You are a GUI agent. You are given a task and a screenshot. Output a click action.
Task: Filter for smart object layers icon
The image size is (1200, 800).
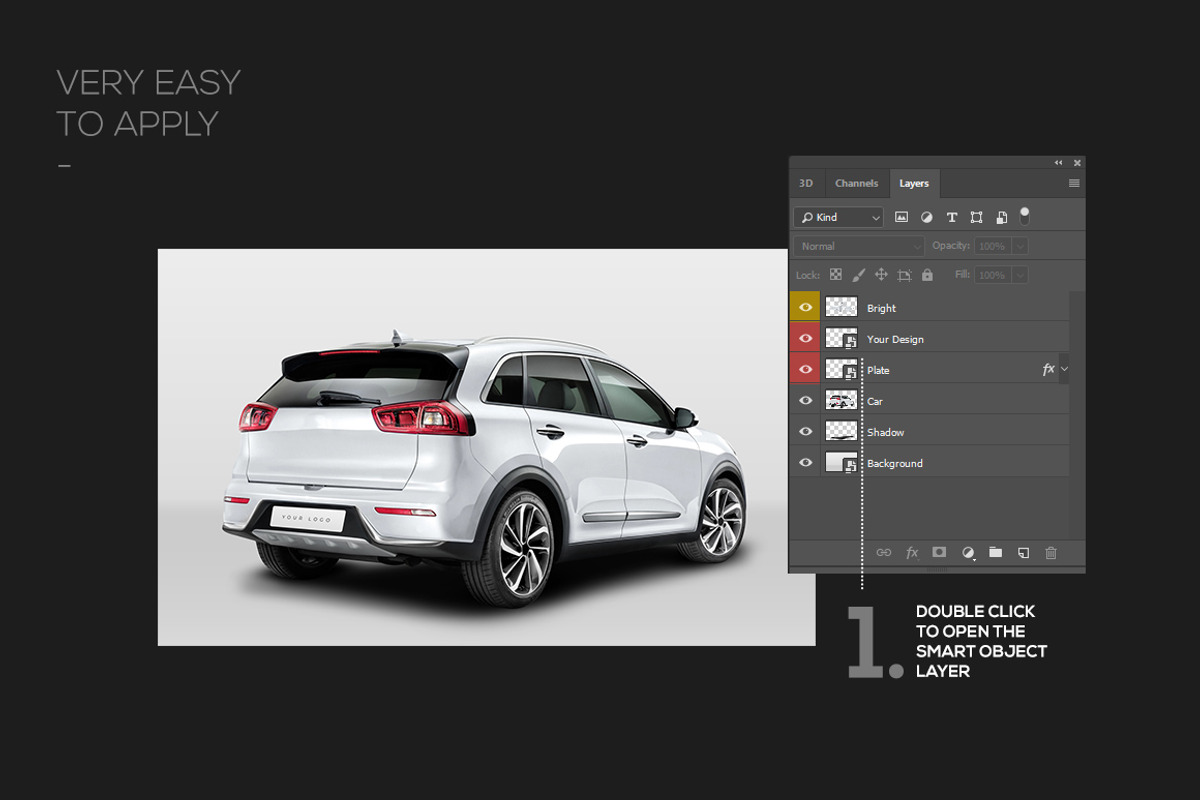(x=1001, y=217)
